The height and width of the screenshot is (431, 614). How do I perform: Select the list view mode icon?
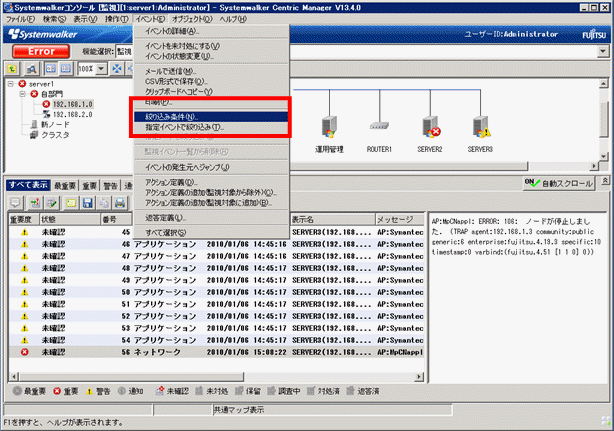pos(66,69)
